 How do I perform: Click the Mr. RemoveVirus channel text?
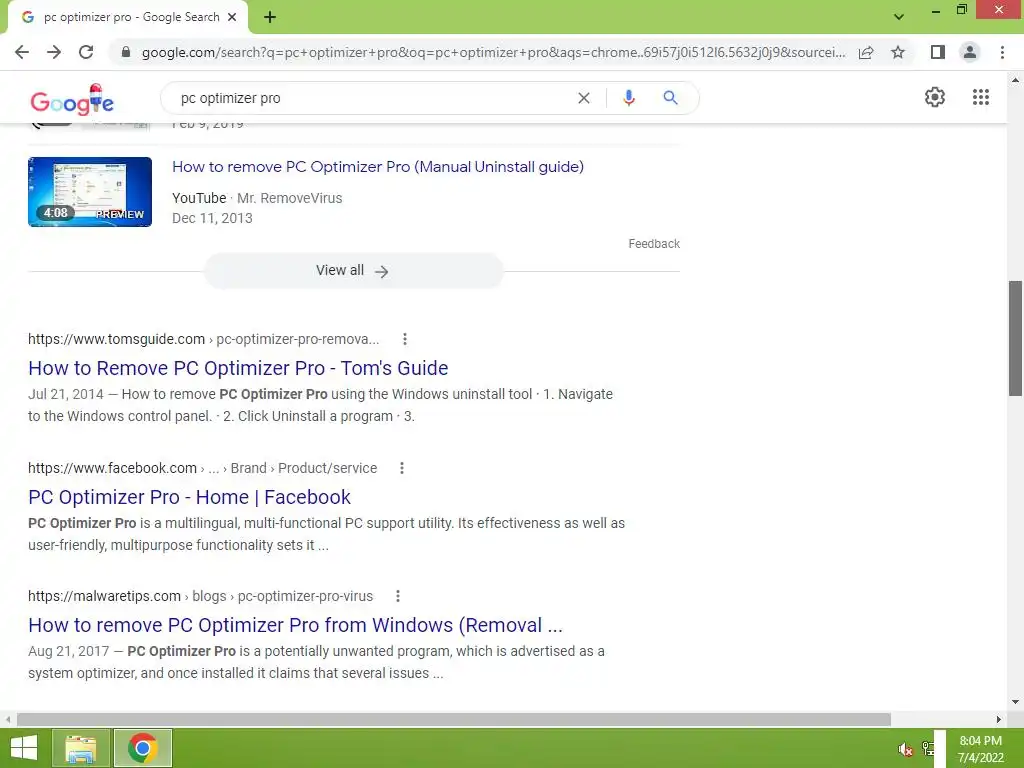point(289,198)
